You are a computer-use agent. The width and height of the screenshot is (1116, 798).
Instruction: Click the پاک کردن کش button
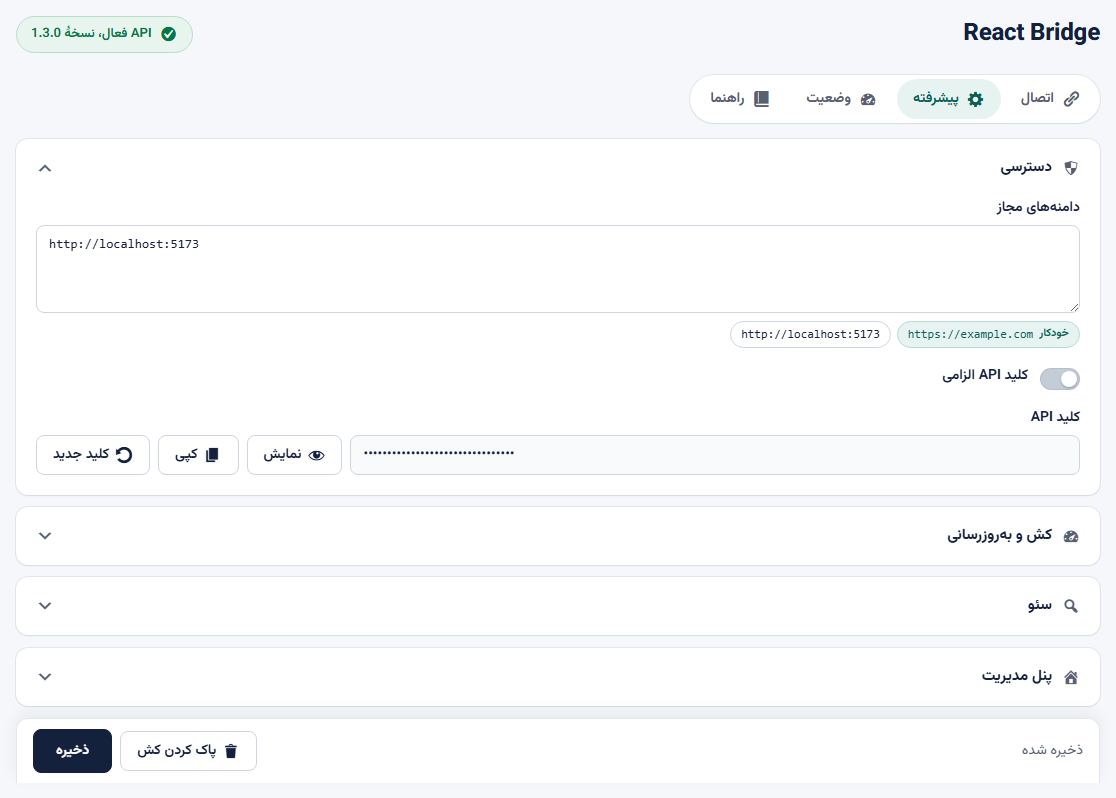188,751
